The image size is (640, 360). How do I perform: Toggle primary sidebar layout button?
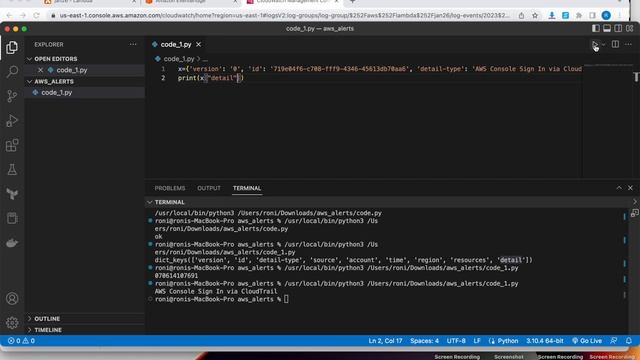(596, 29)
